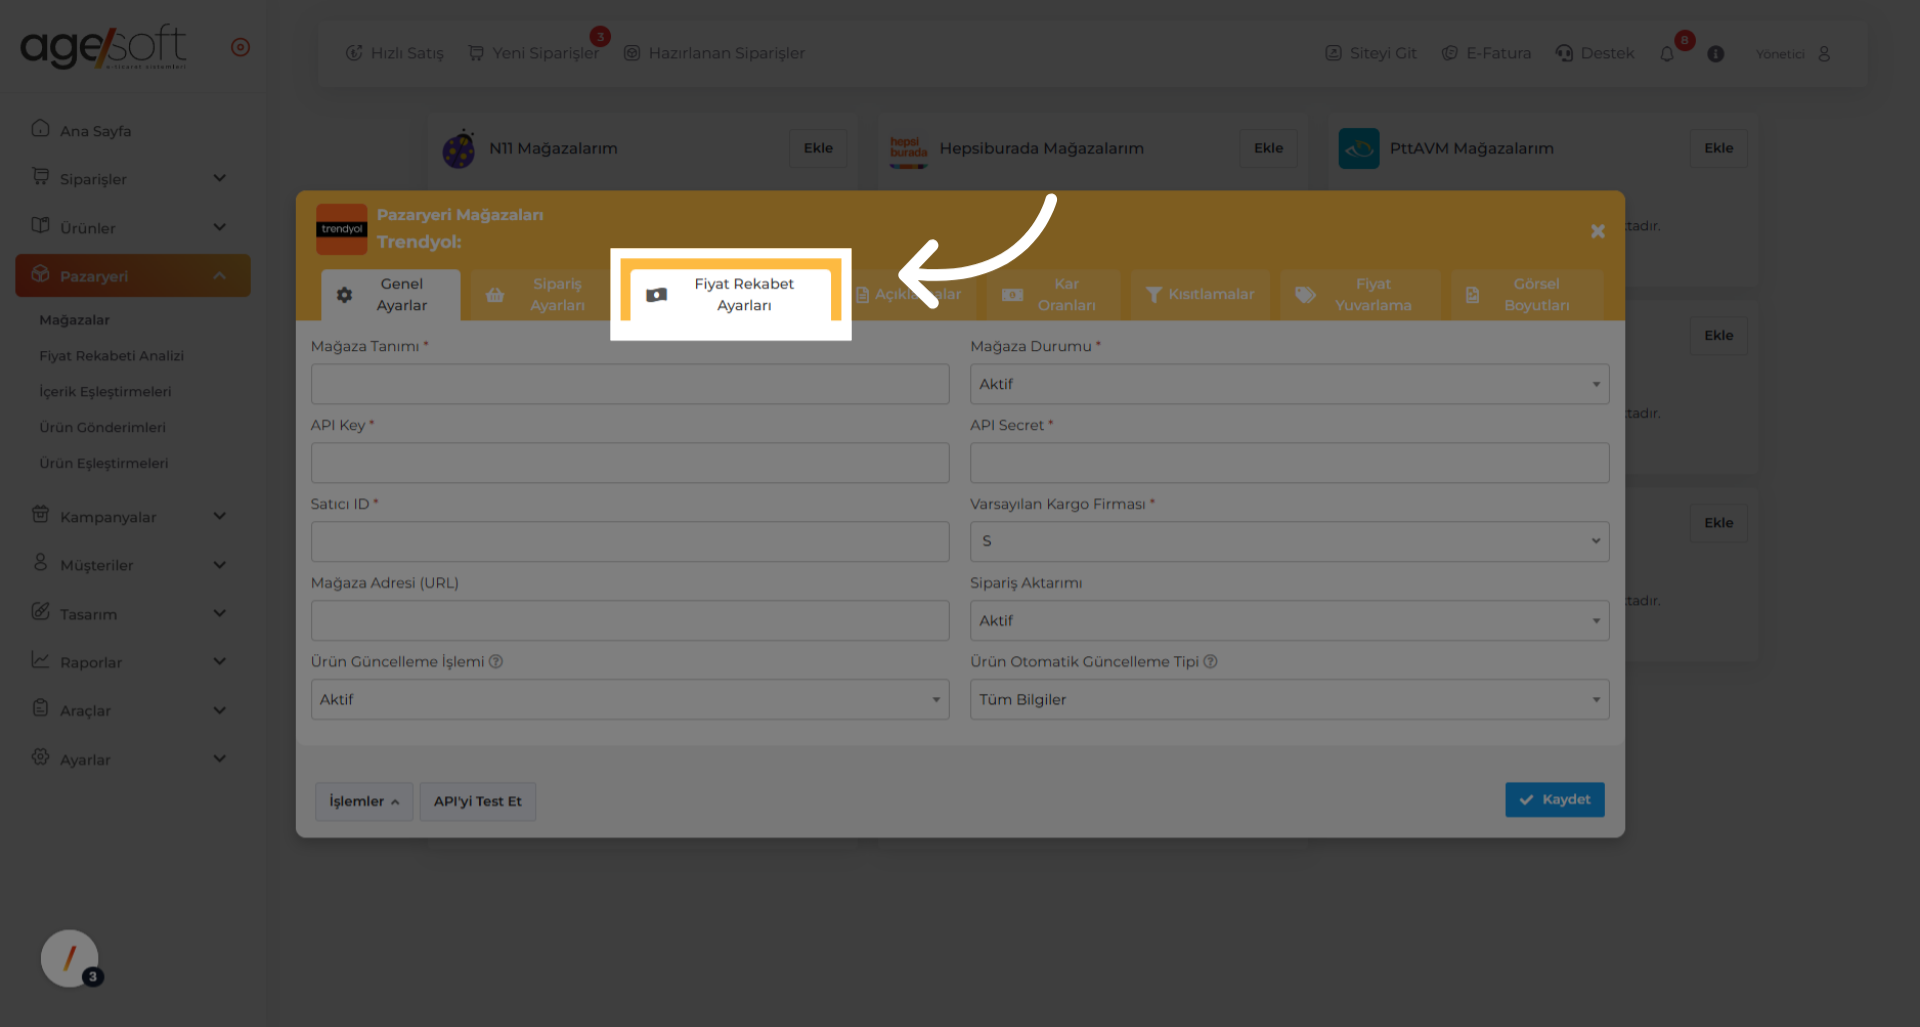Click the API Key input field
Screen dimensions: 1920x1027
pyautogui.click(x=630, y=463)
